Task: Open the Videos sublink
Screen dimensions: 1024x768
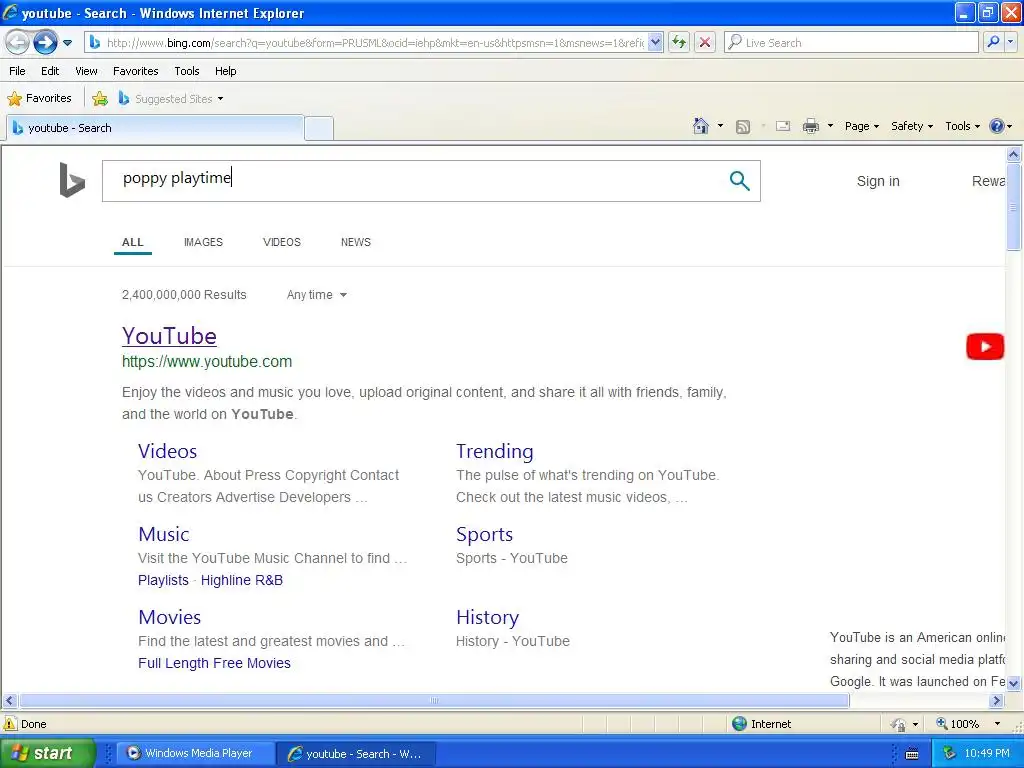Action: click(x=167, y=451)
